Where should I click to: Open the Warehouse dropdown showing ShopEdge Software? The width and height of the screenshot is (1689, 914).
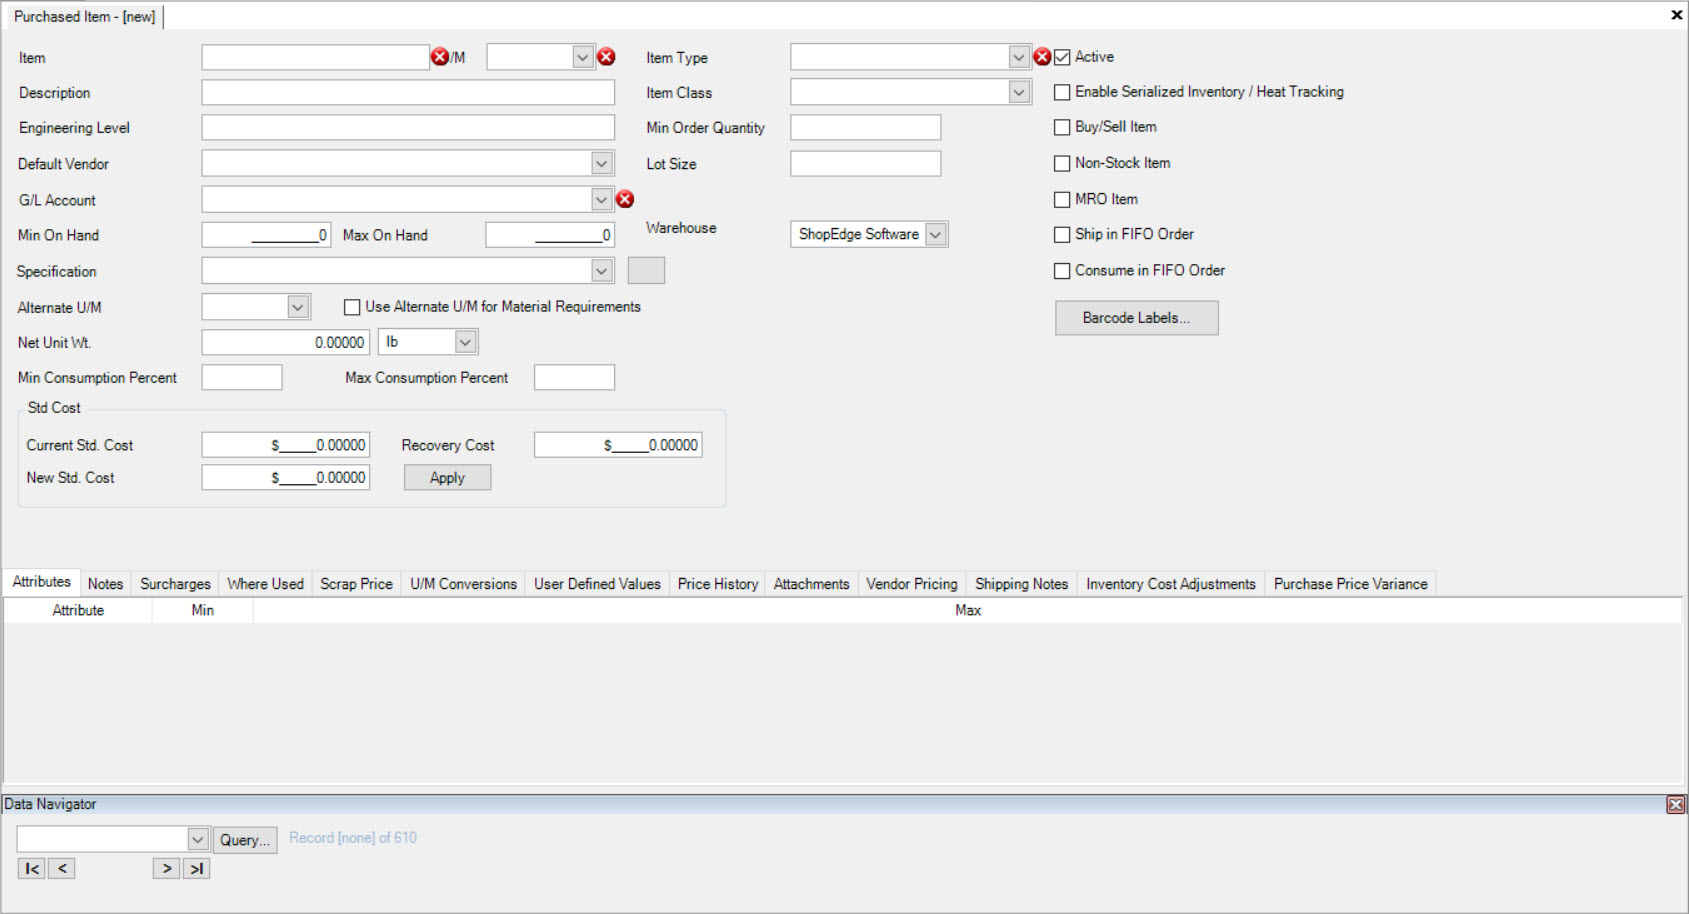(x=936, y=234)
